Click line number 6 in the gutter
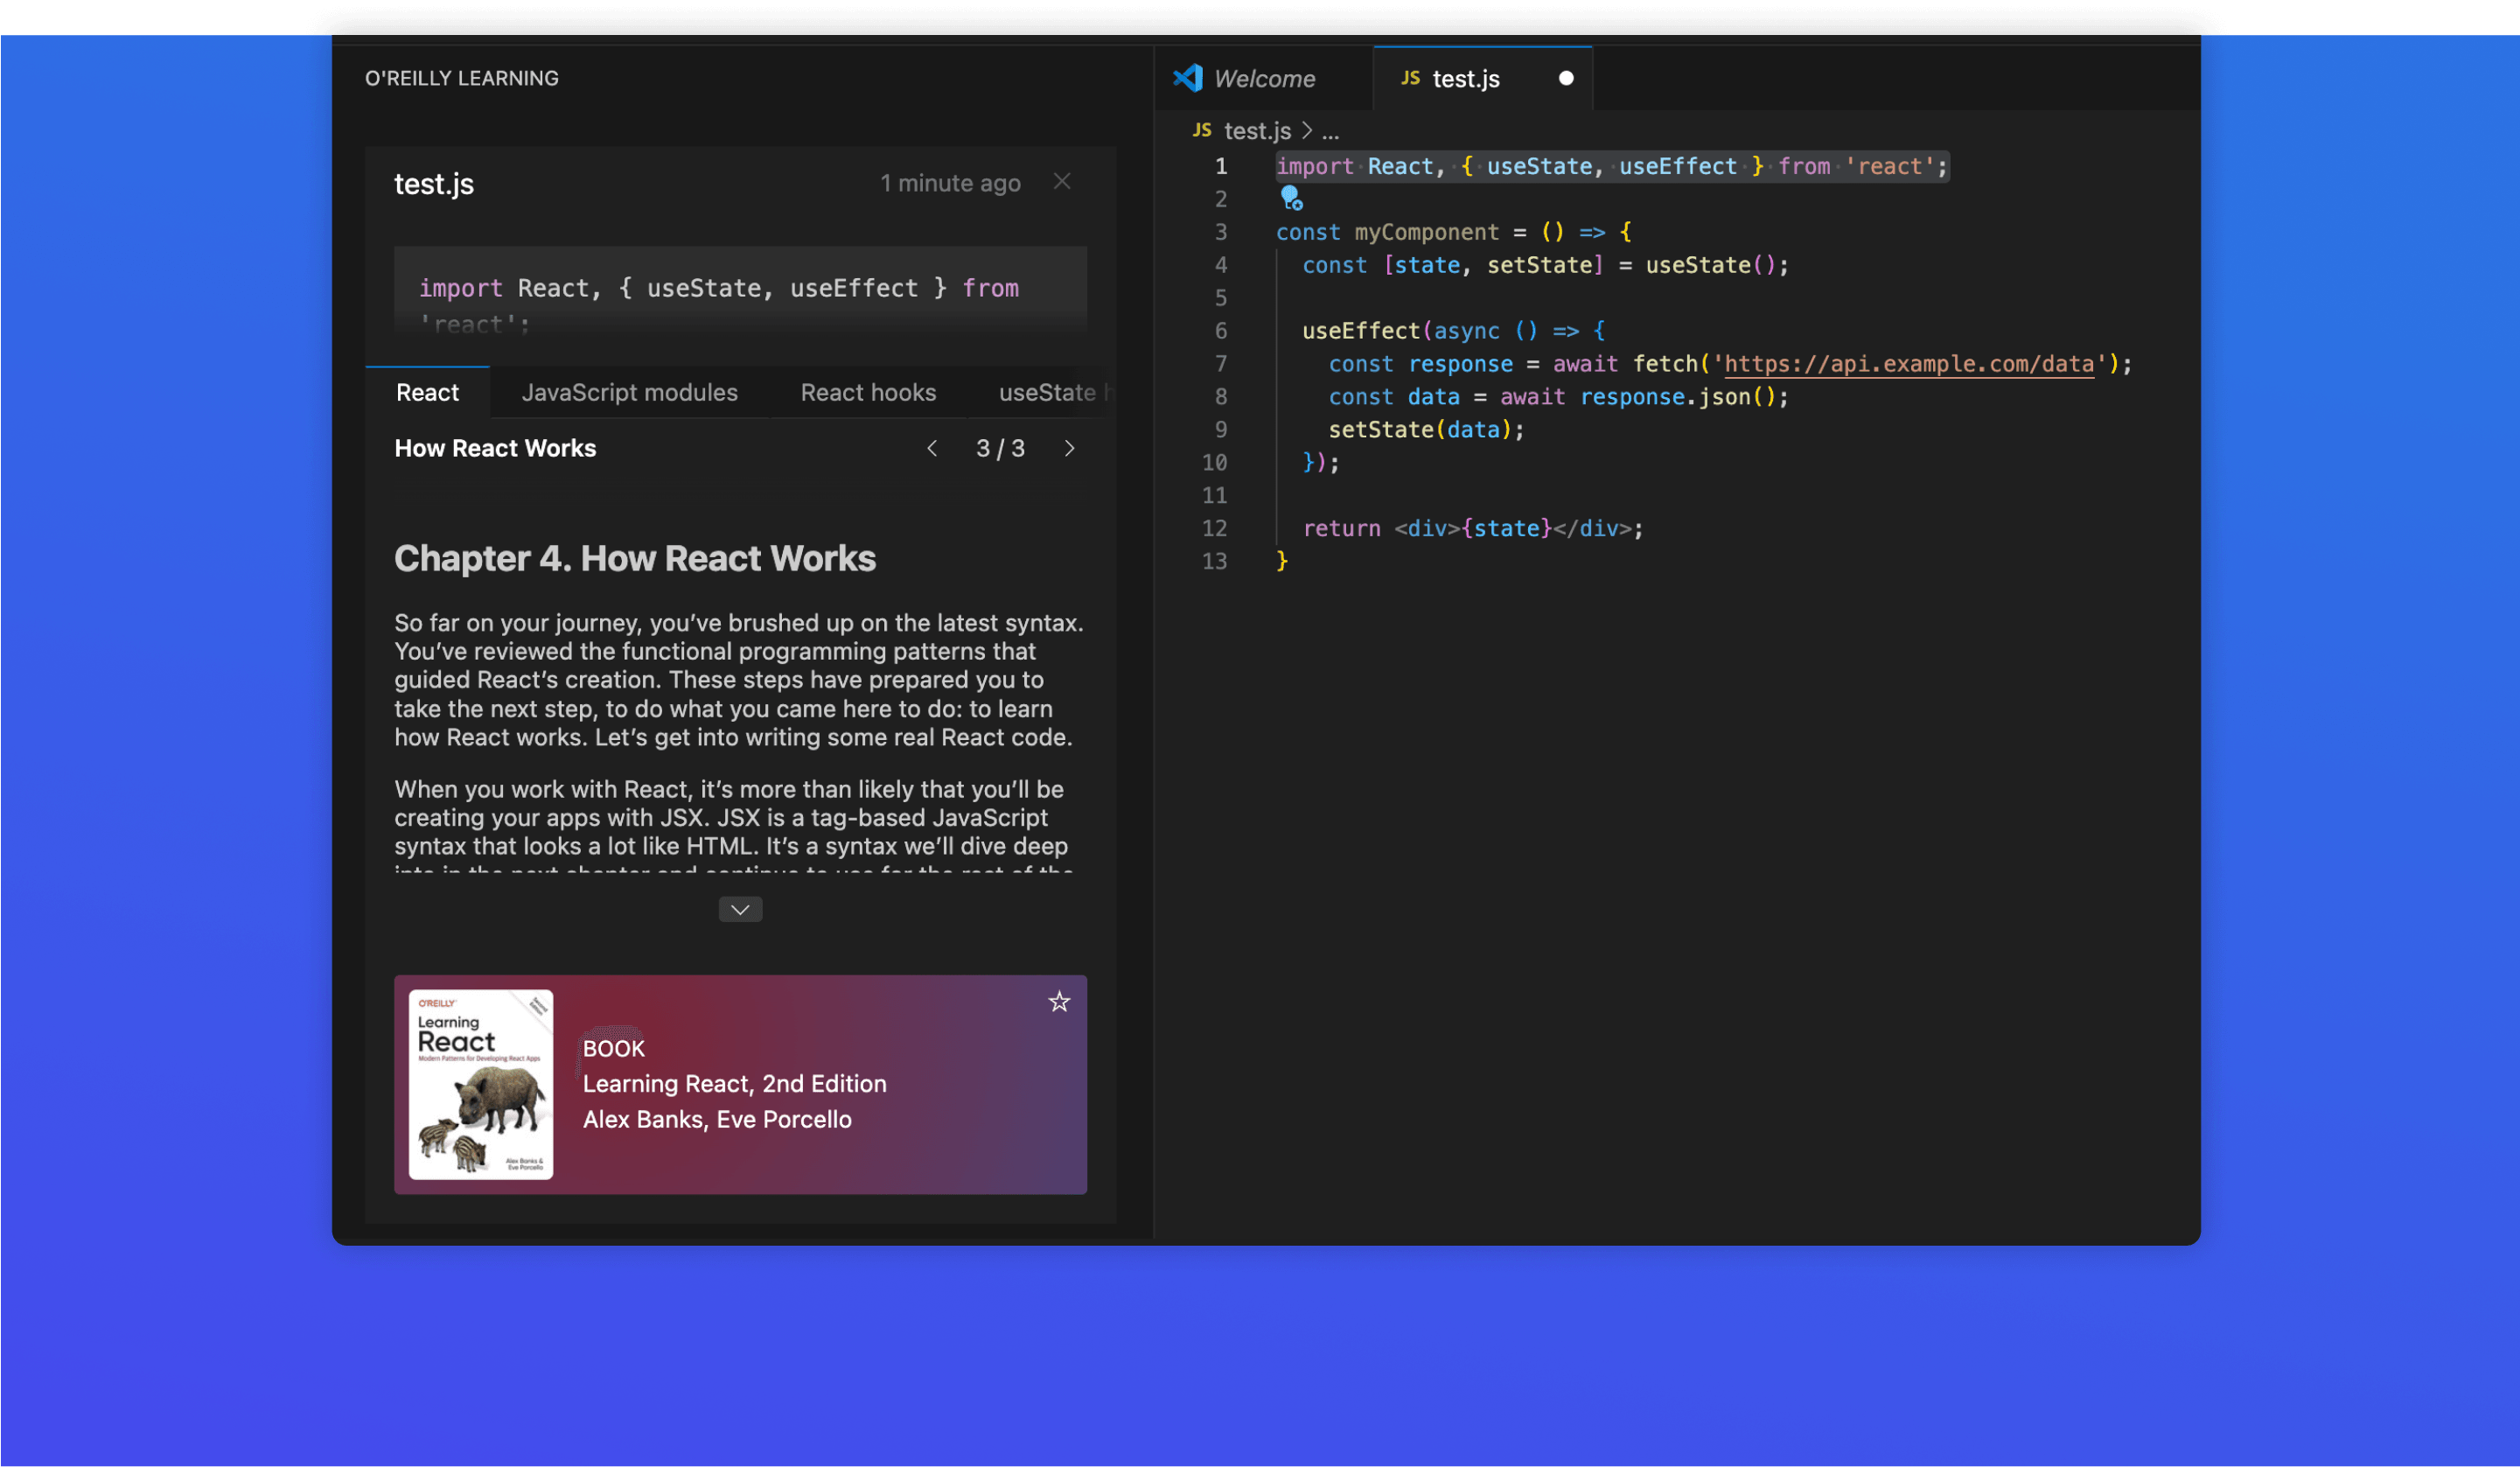This screenshot has height=1467, width=2520. coord(1220,331)
